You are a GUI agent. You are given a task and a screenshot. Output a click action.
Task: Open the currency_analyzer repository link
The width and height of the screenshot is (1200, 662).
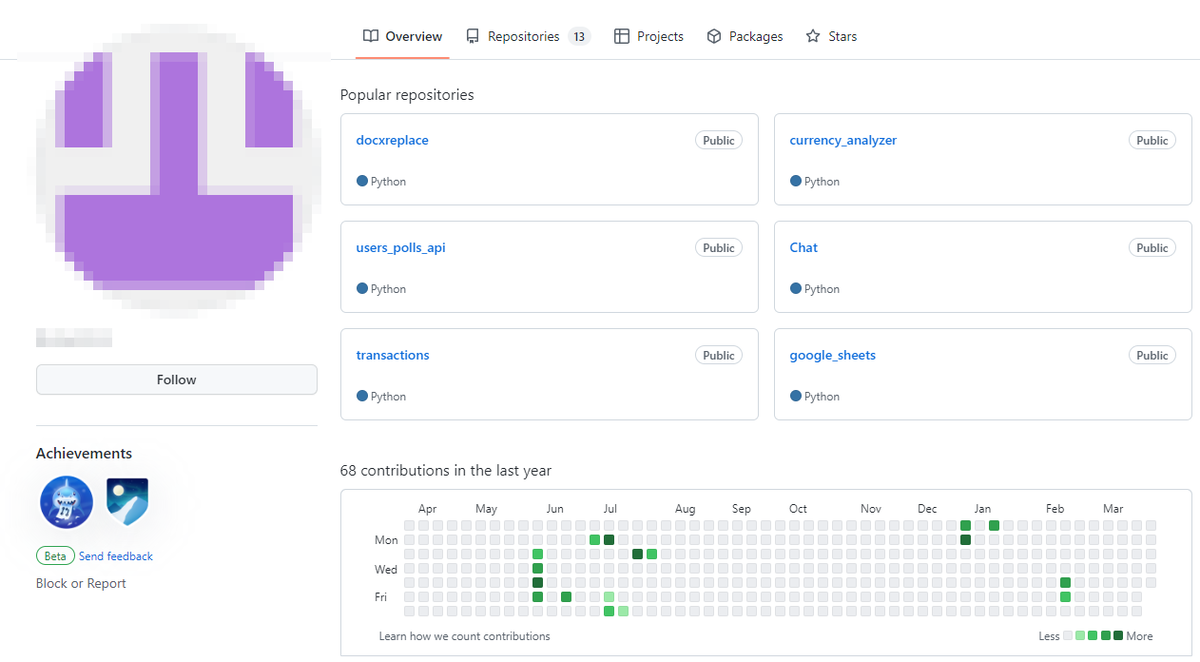(x=843, y=140)
